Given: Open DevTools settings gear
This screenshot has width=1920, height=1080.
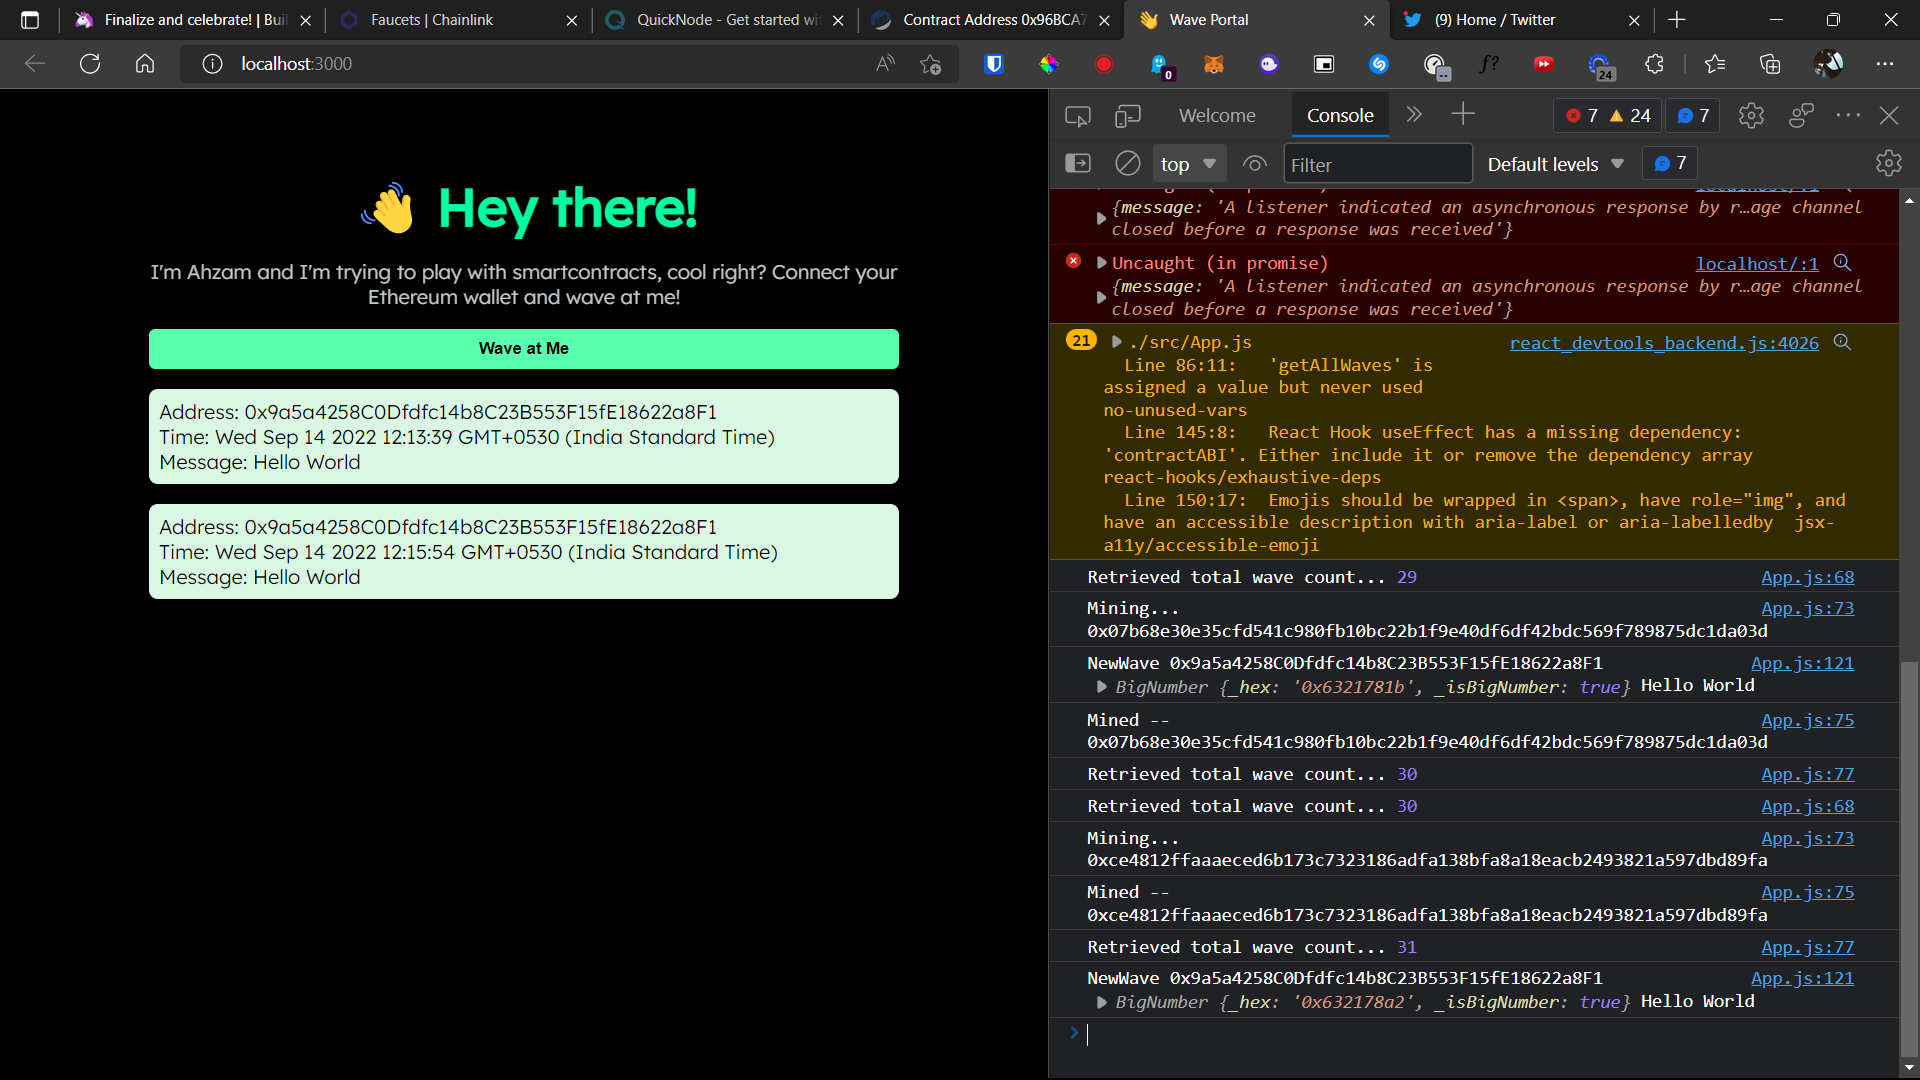Looking at the screenshot, I should pyautogui.click(x=1751, y=115).
